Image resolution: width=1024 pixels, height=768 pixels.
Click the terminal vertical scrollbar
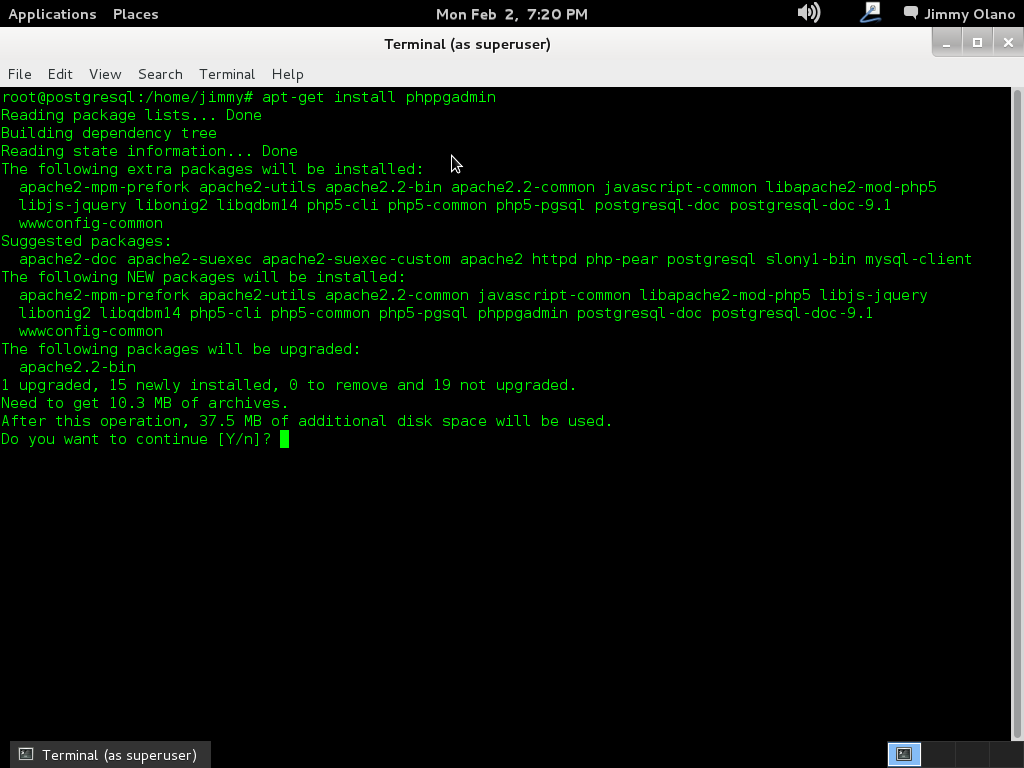pyautogui.click(x=1017, y=400)
